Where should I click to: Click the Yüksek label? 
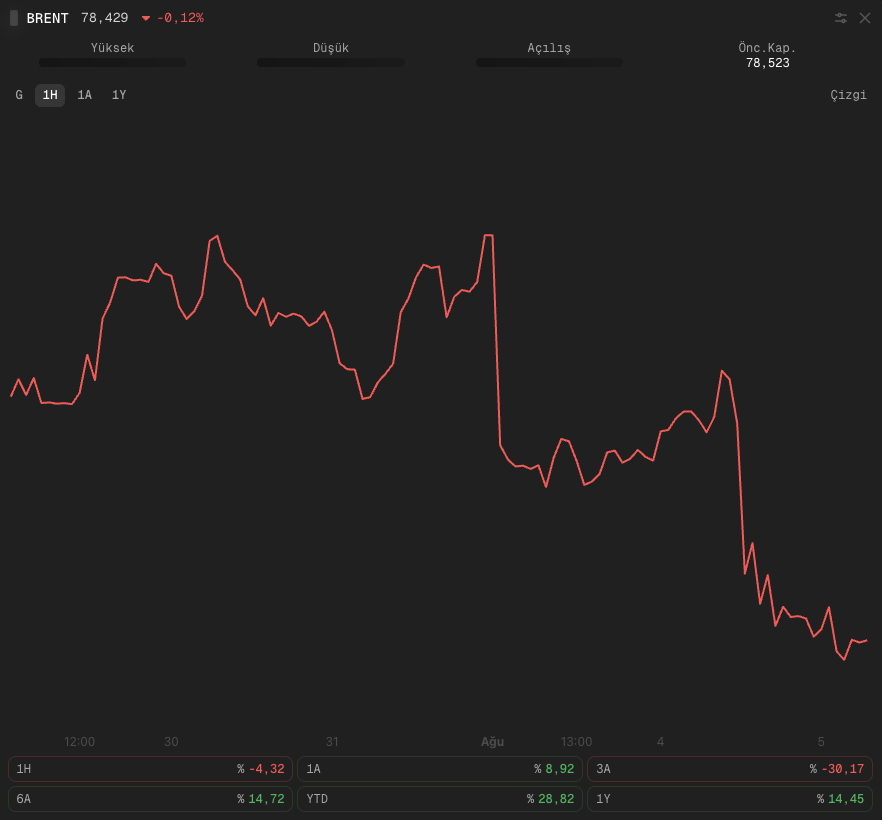(x=112, y=48)
